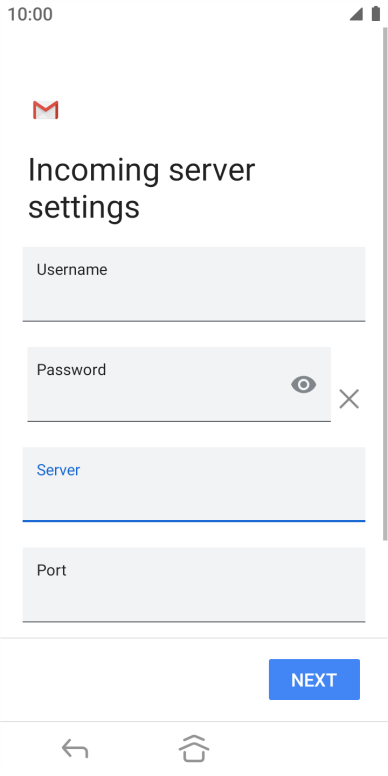Viewport: 388px width, 776px height.
Task: Show password using the eye icon
Action: (x=303, y=385)
